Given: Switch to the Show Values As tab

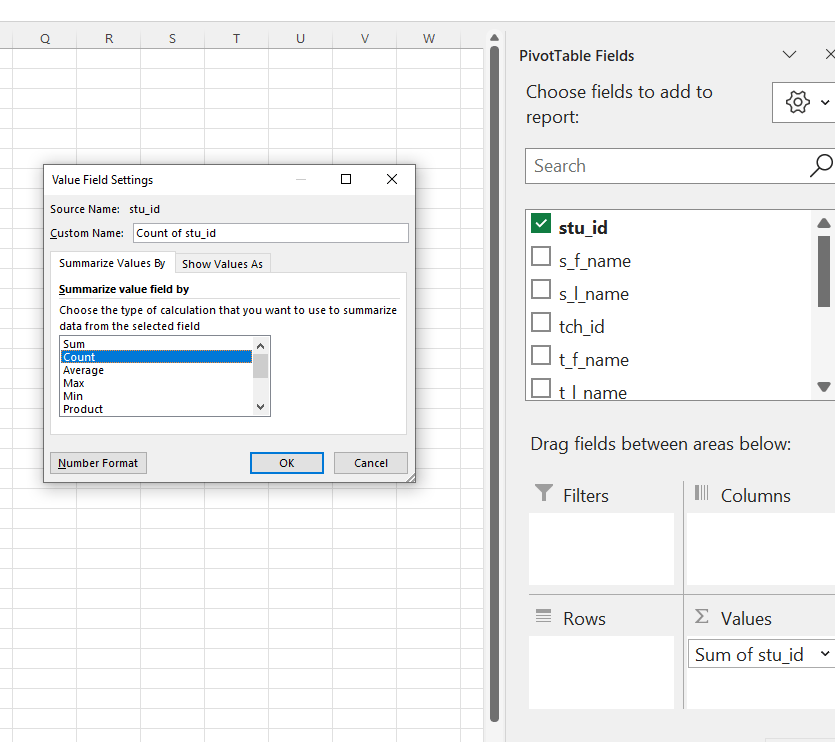Looking at the screenshot, I should tap(223, 264).
